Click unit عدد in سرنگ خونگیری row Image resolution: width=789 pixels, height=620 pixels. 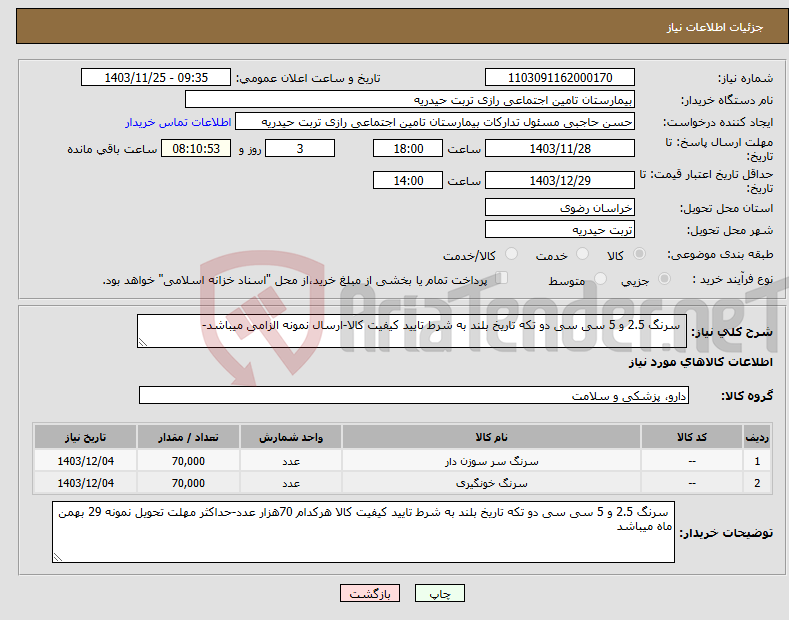(291, 483)
